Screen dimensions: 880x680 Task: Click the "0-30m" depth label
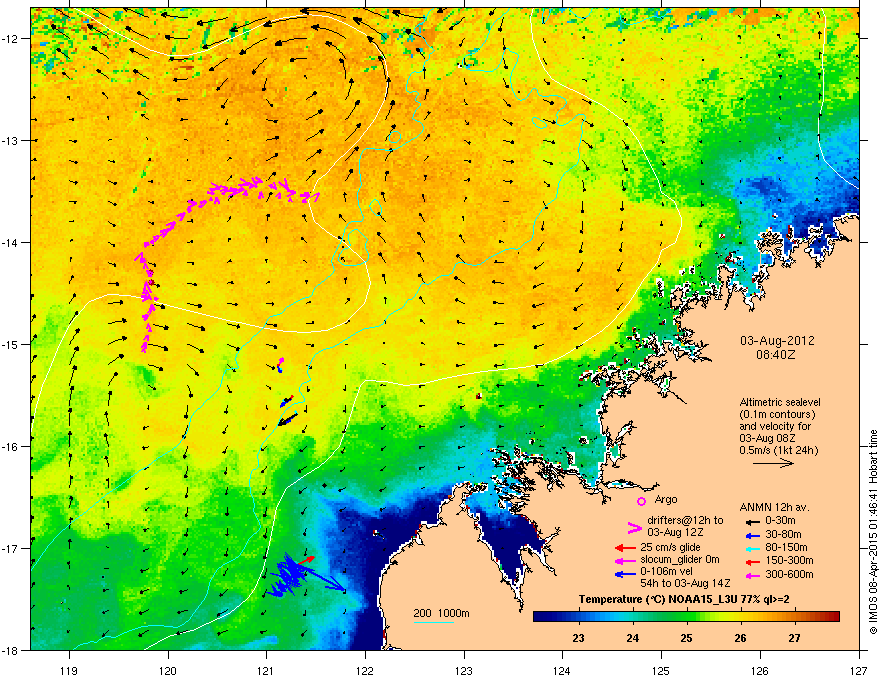tap(780, 521)
